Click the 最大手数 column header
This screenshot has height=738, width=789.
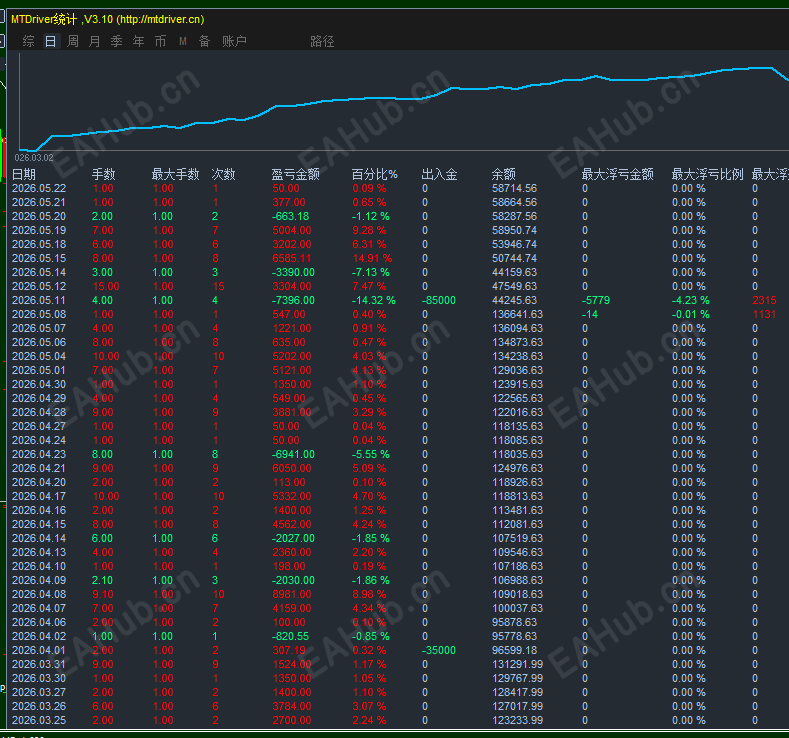tap(176, 175)
